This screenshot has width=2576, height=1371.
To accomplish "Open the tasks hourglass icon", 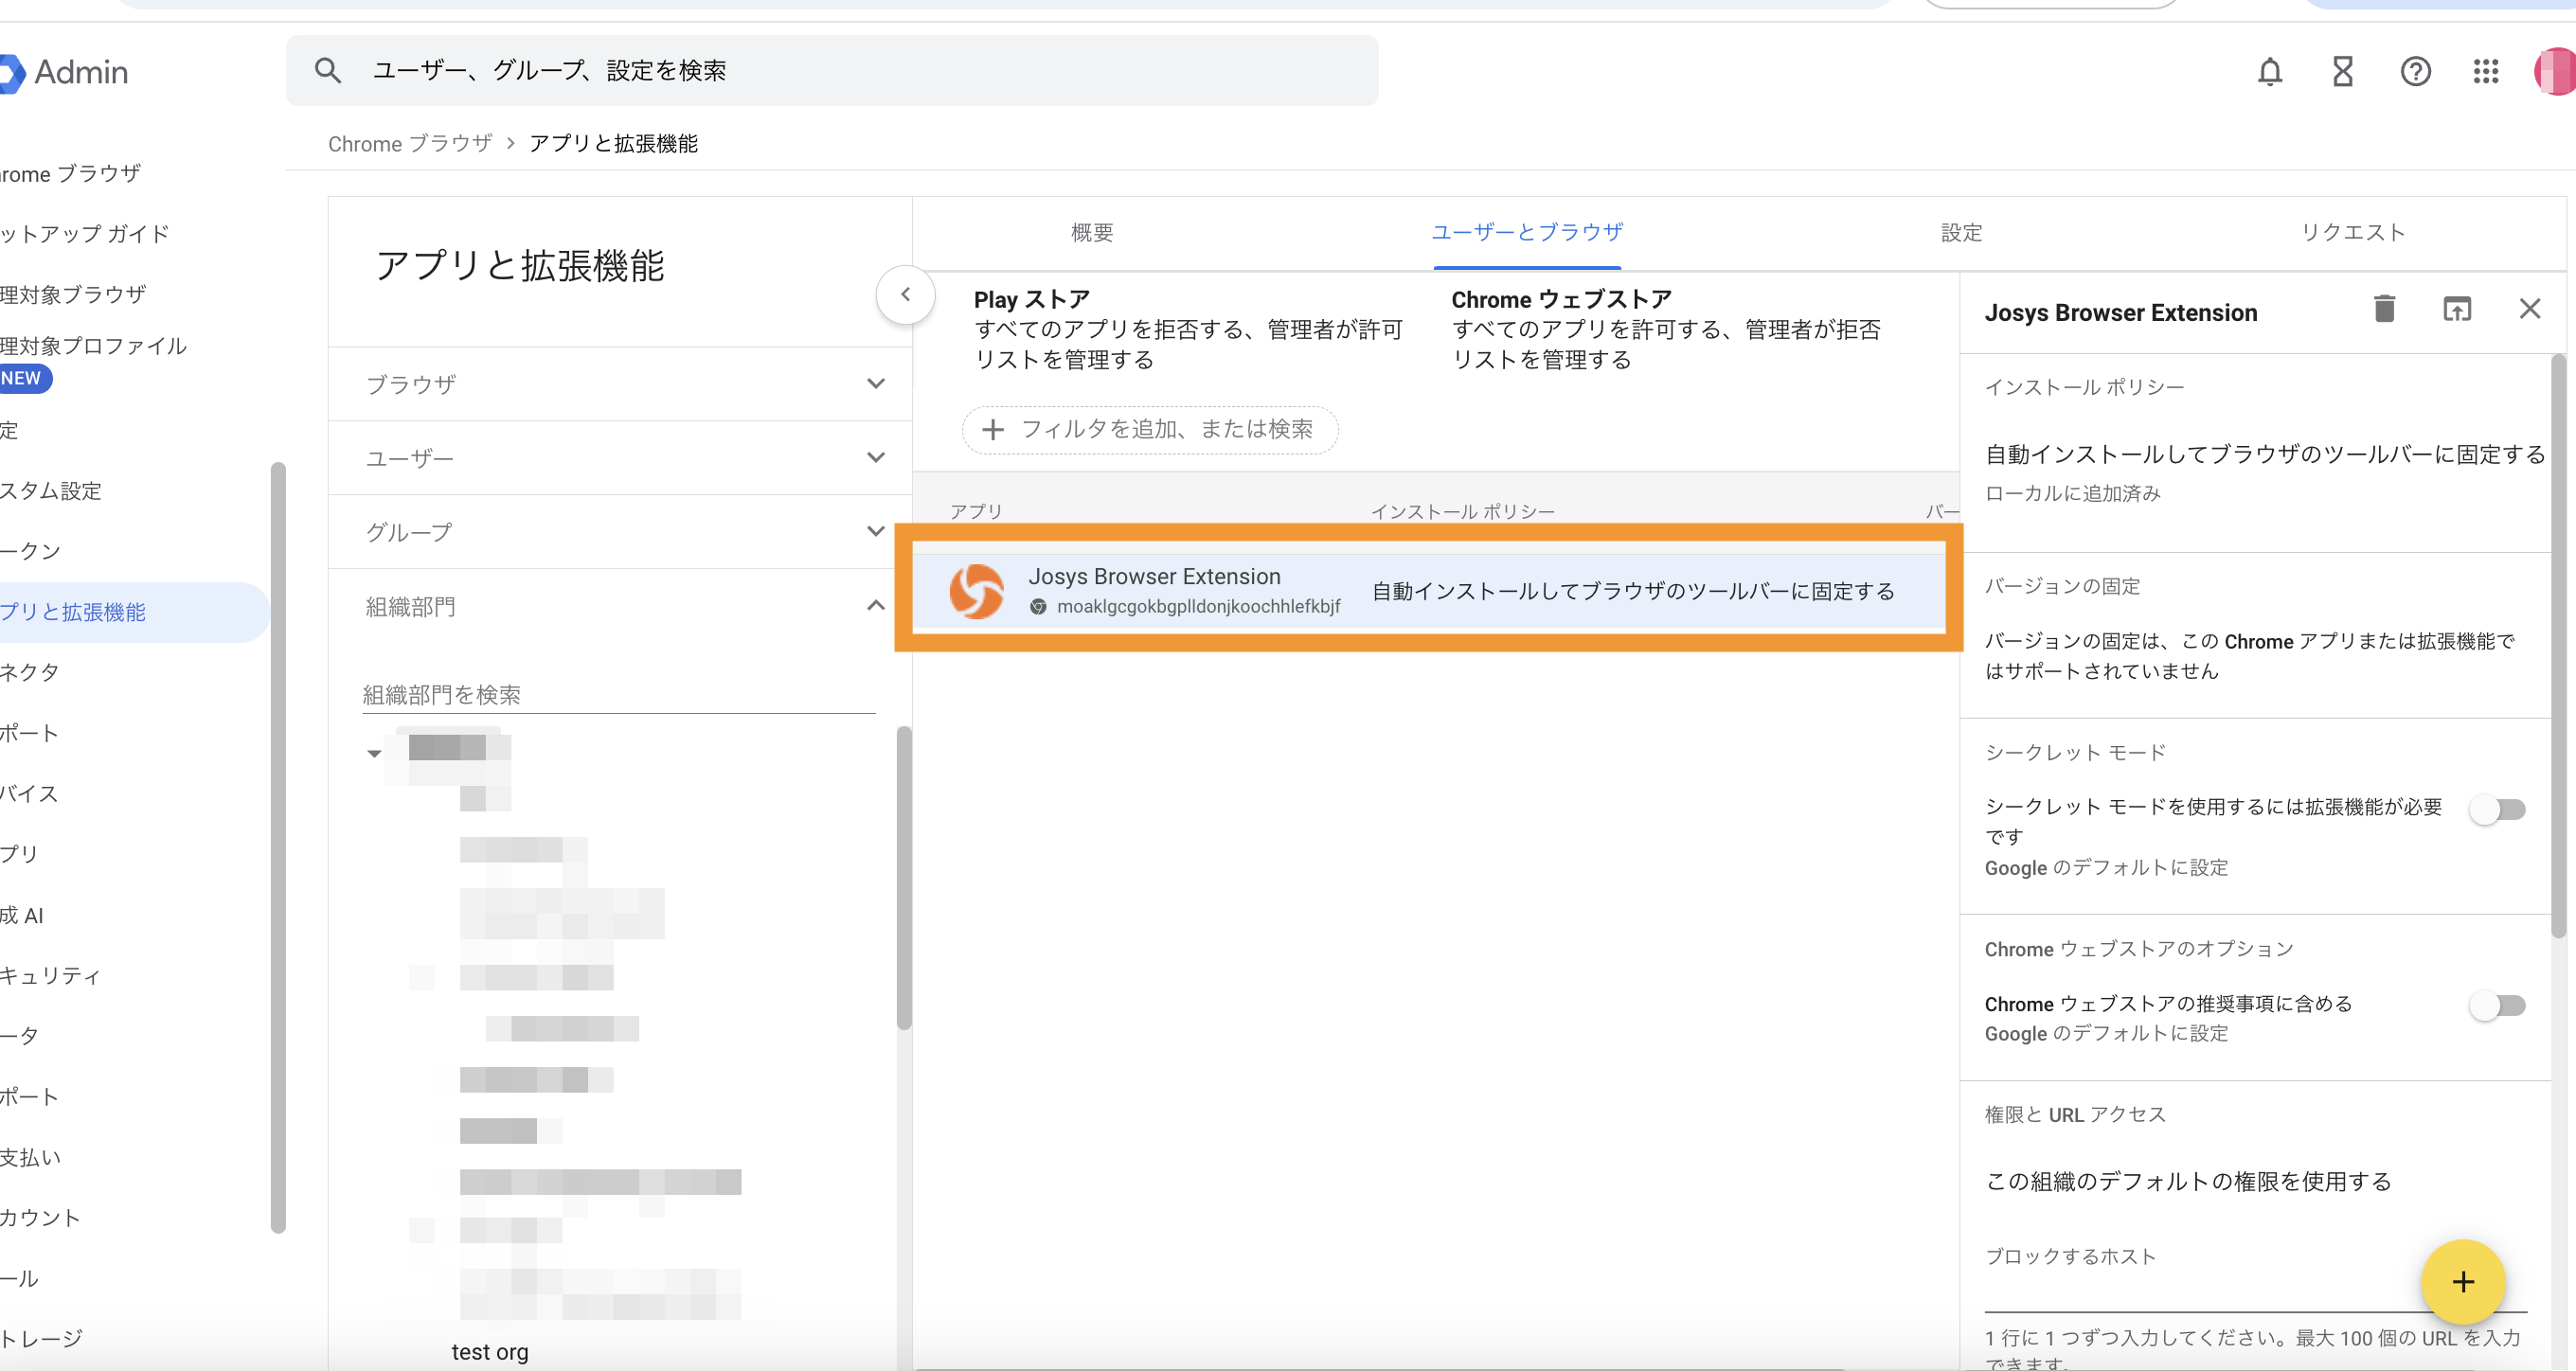I will coord(2342,72).
